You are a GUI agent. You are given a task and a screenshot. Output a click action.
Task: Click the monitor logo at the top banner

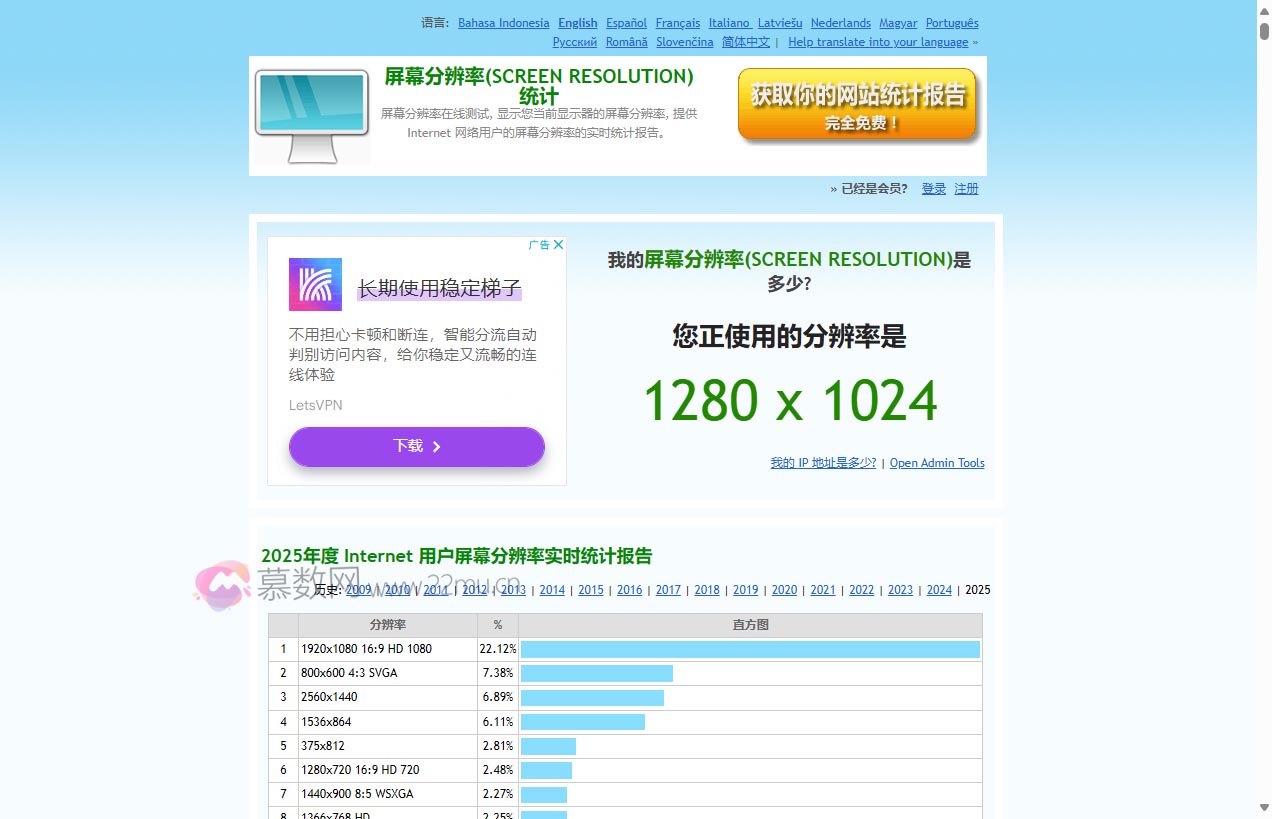click(311, 113)
